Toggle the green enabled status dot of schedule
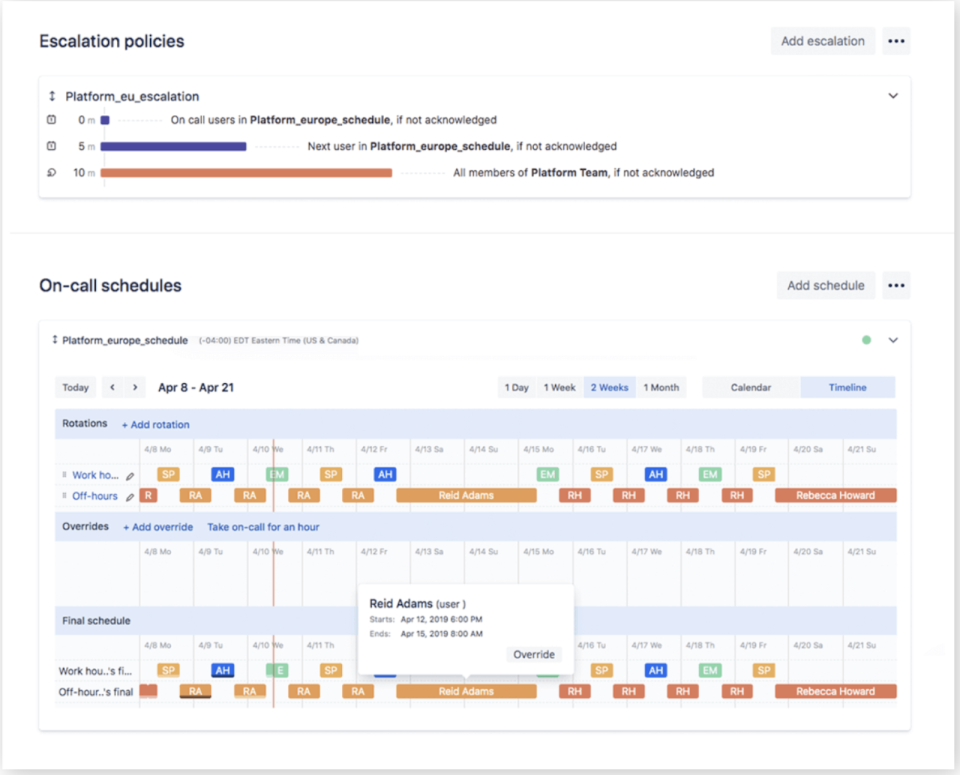Image resolution: width=960 pixels, height=775 pixels. (x=866, y=340)
